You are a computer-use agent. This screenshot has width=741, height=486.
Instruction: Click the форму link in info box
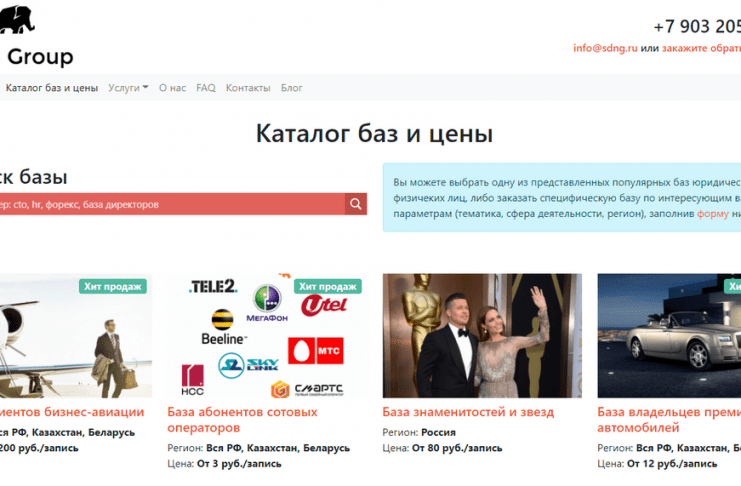(x=713, y=214)
